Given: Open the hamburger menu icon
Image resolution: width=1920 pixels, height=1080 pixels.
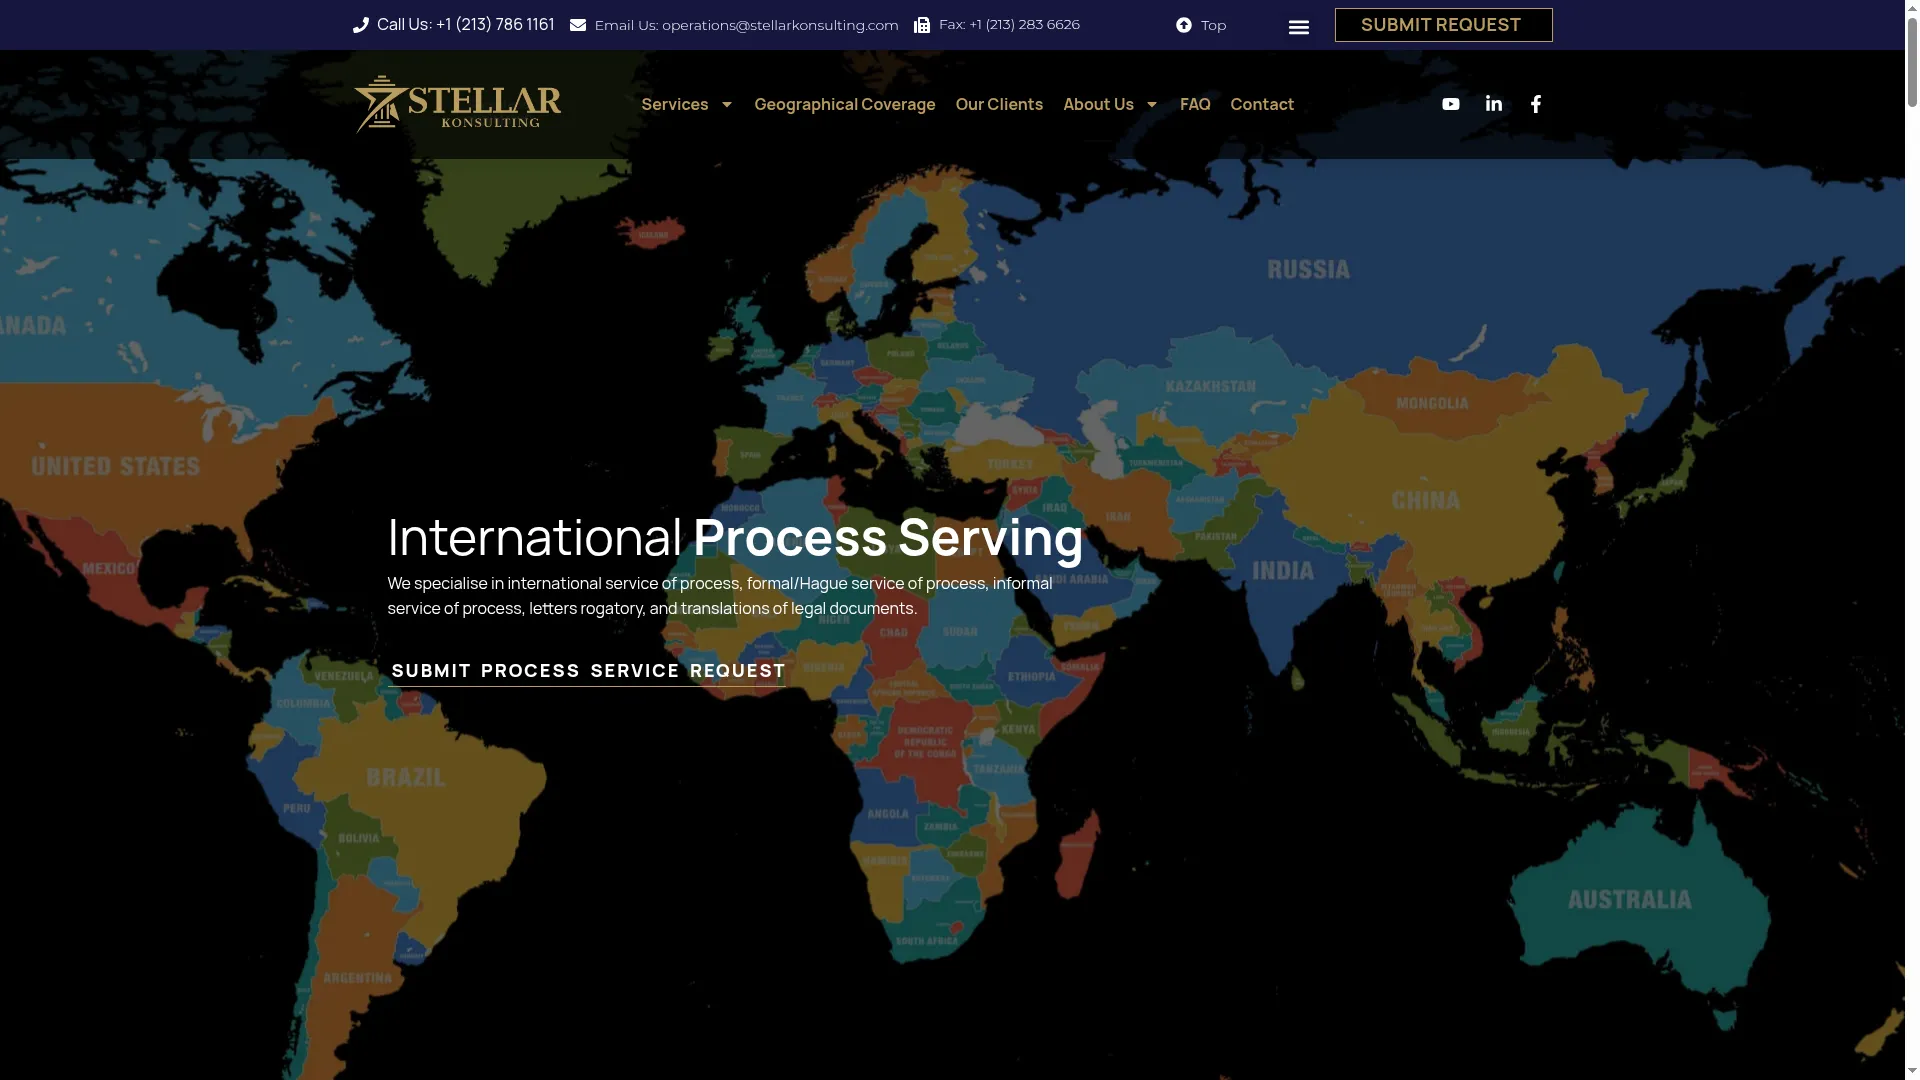Looking at the screenshot, I should [x=1299, y=28].
